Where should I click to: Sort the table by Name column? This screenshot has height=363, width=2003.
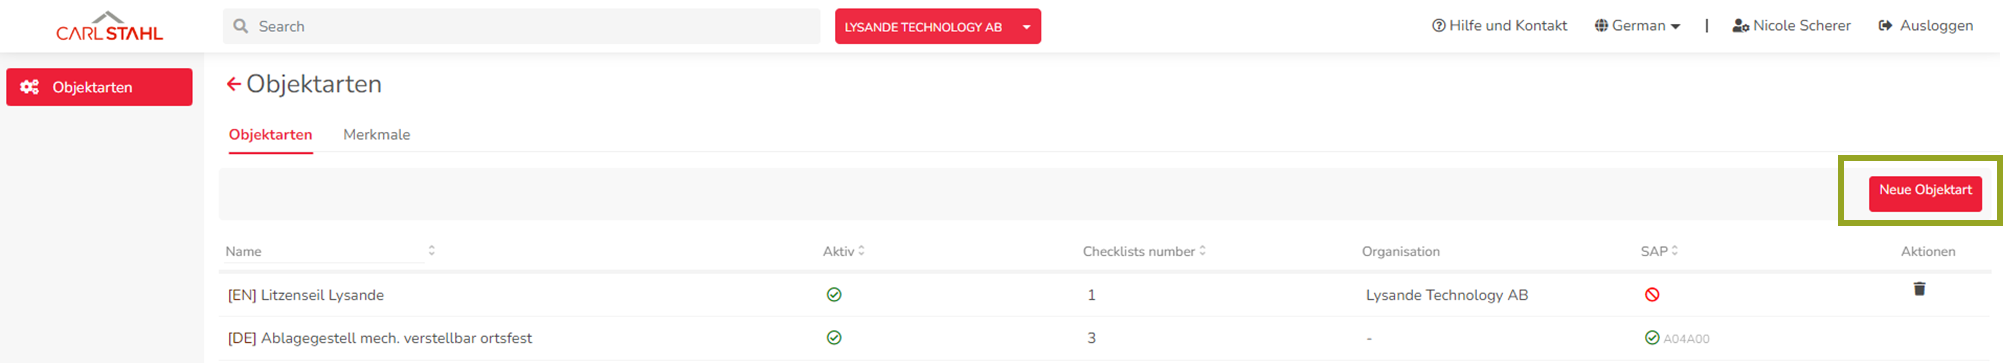point(431,250)
